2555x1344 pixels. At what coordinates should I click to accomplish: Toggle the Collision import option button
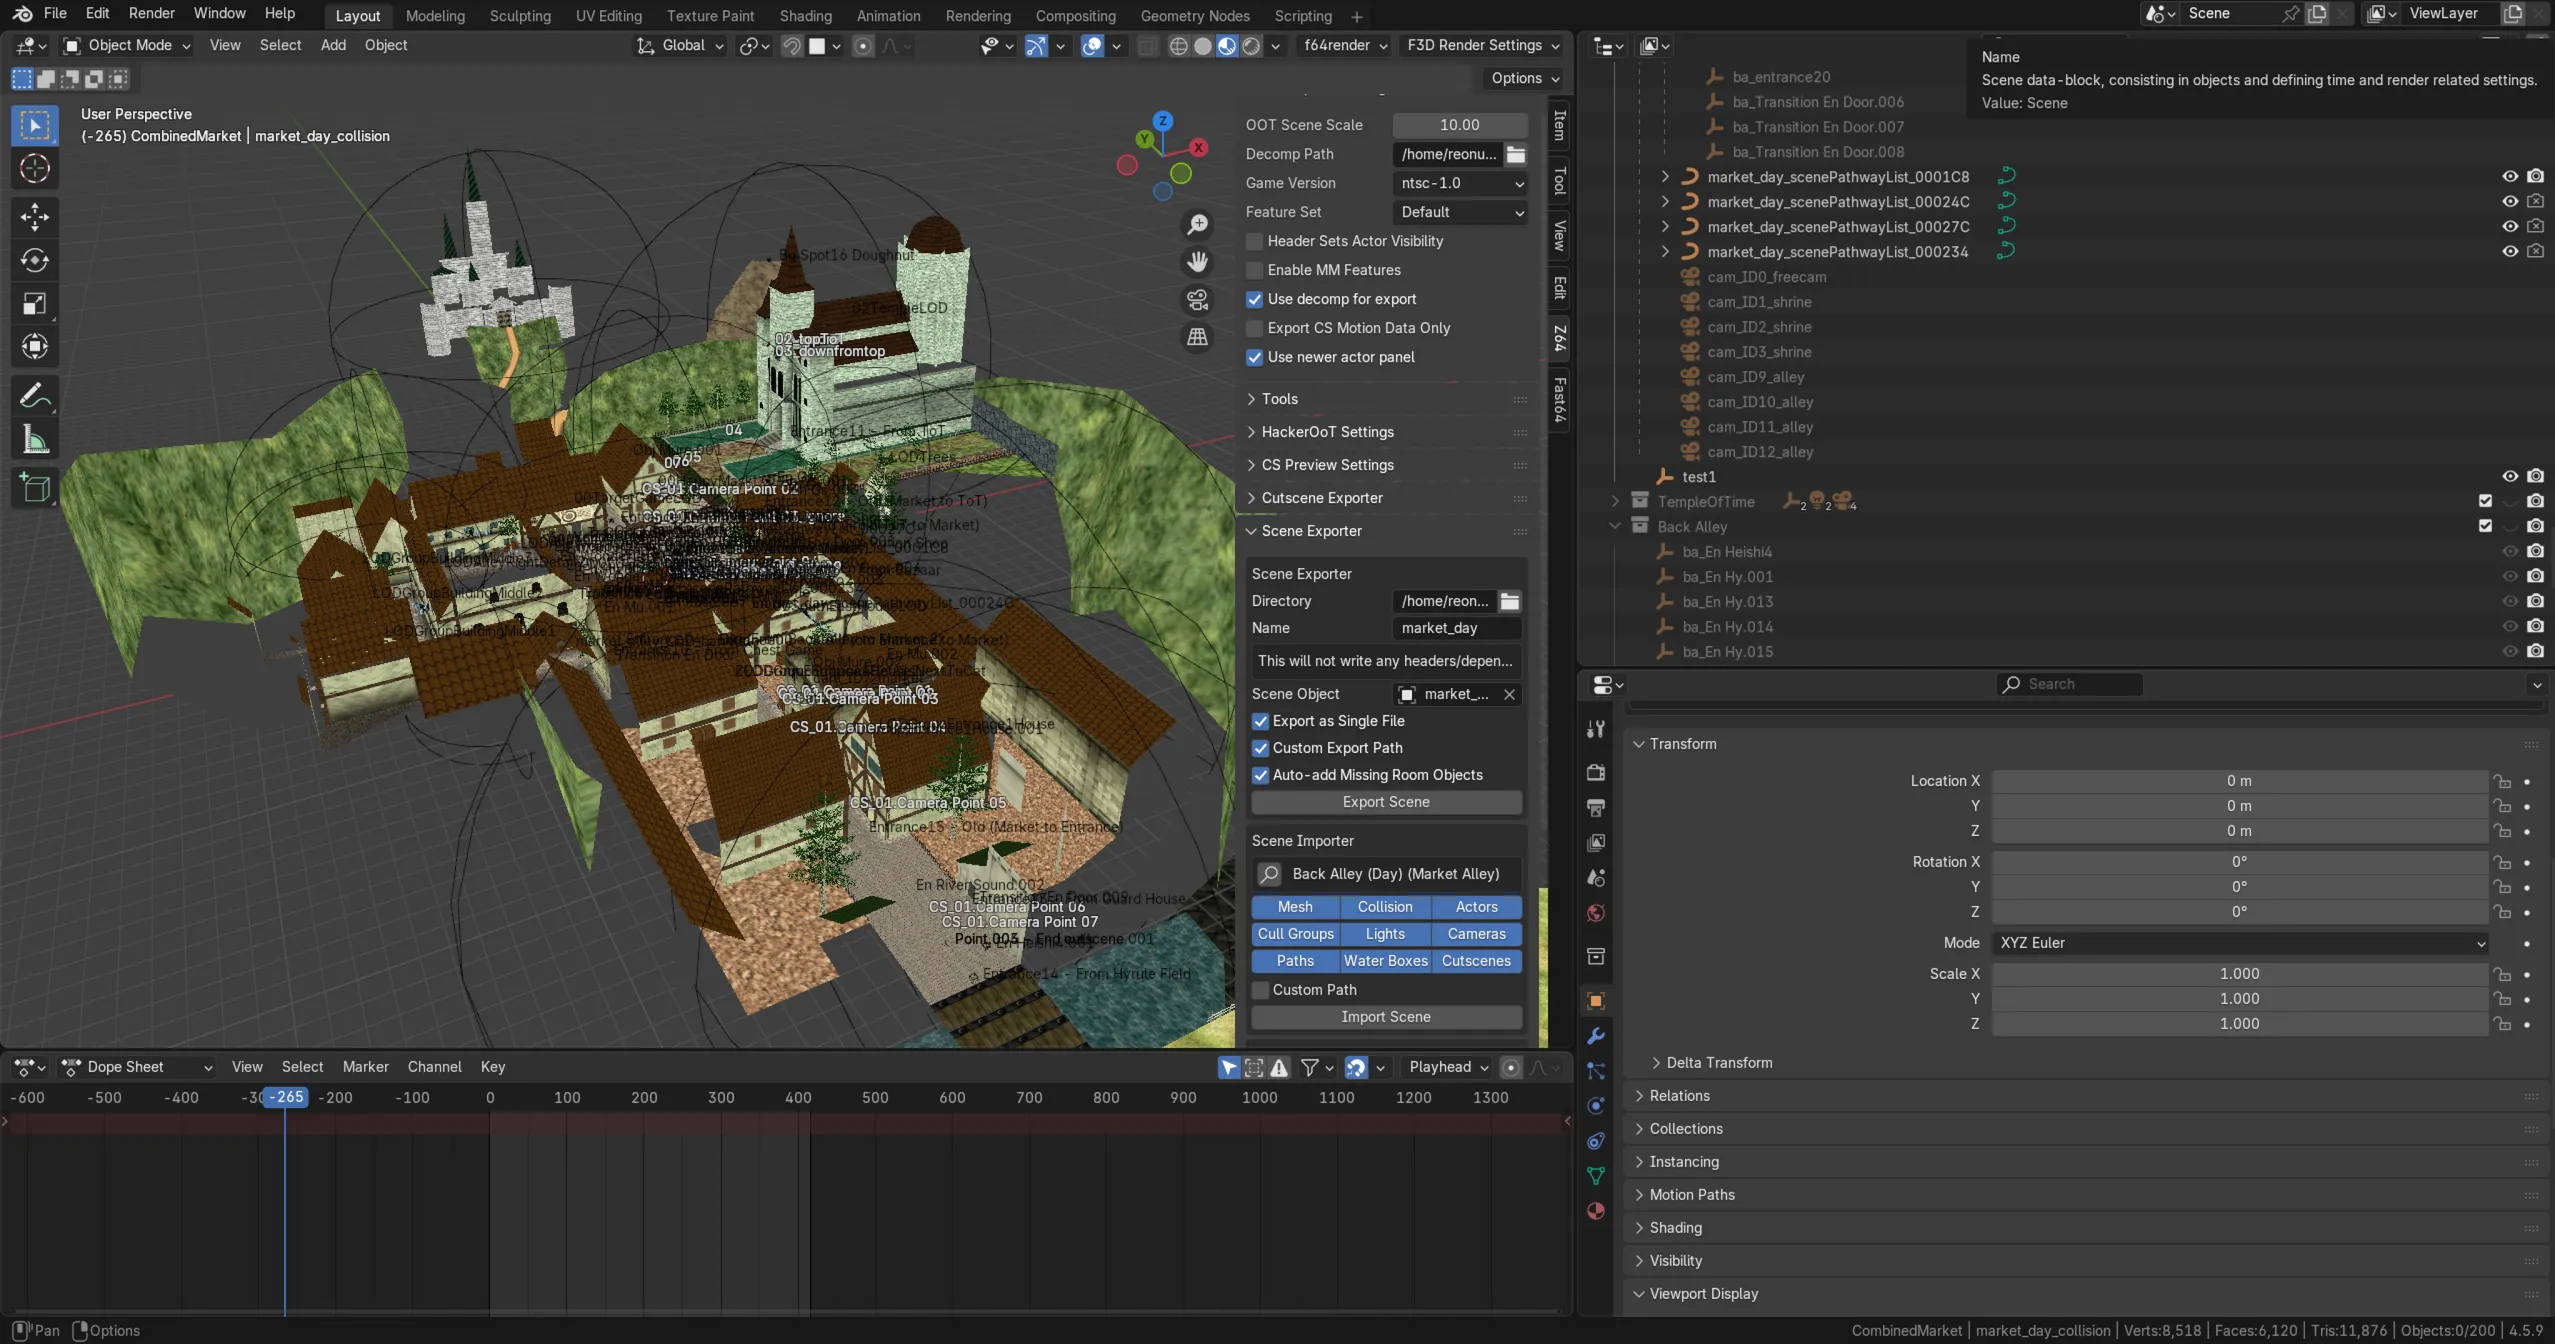(x=1385, y=907)
